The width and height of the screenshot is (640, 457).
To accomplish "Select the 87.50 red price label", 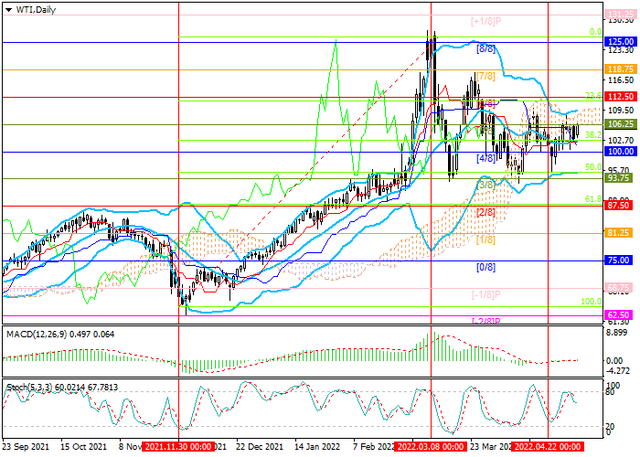I will pos(619,205).
